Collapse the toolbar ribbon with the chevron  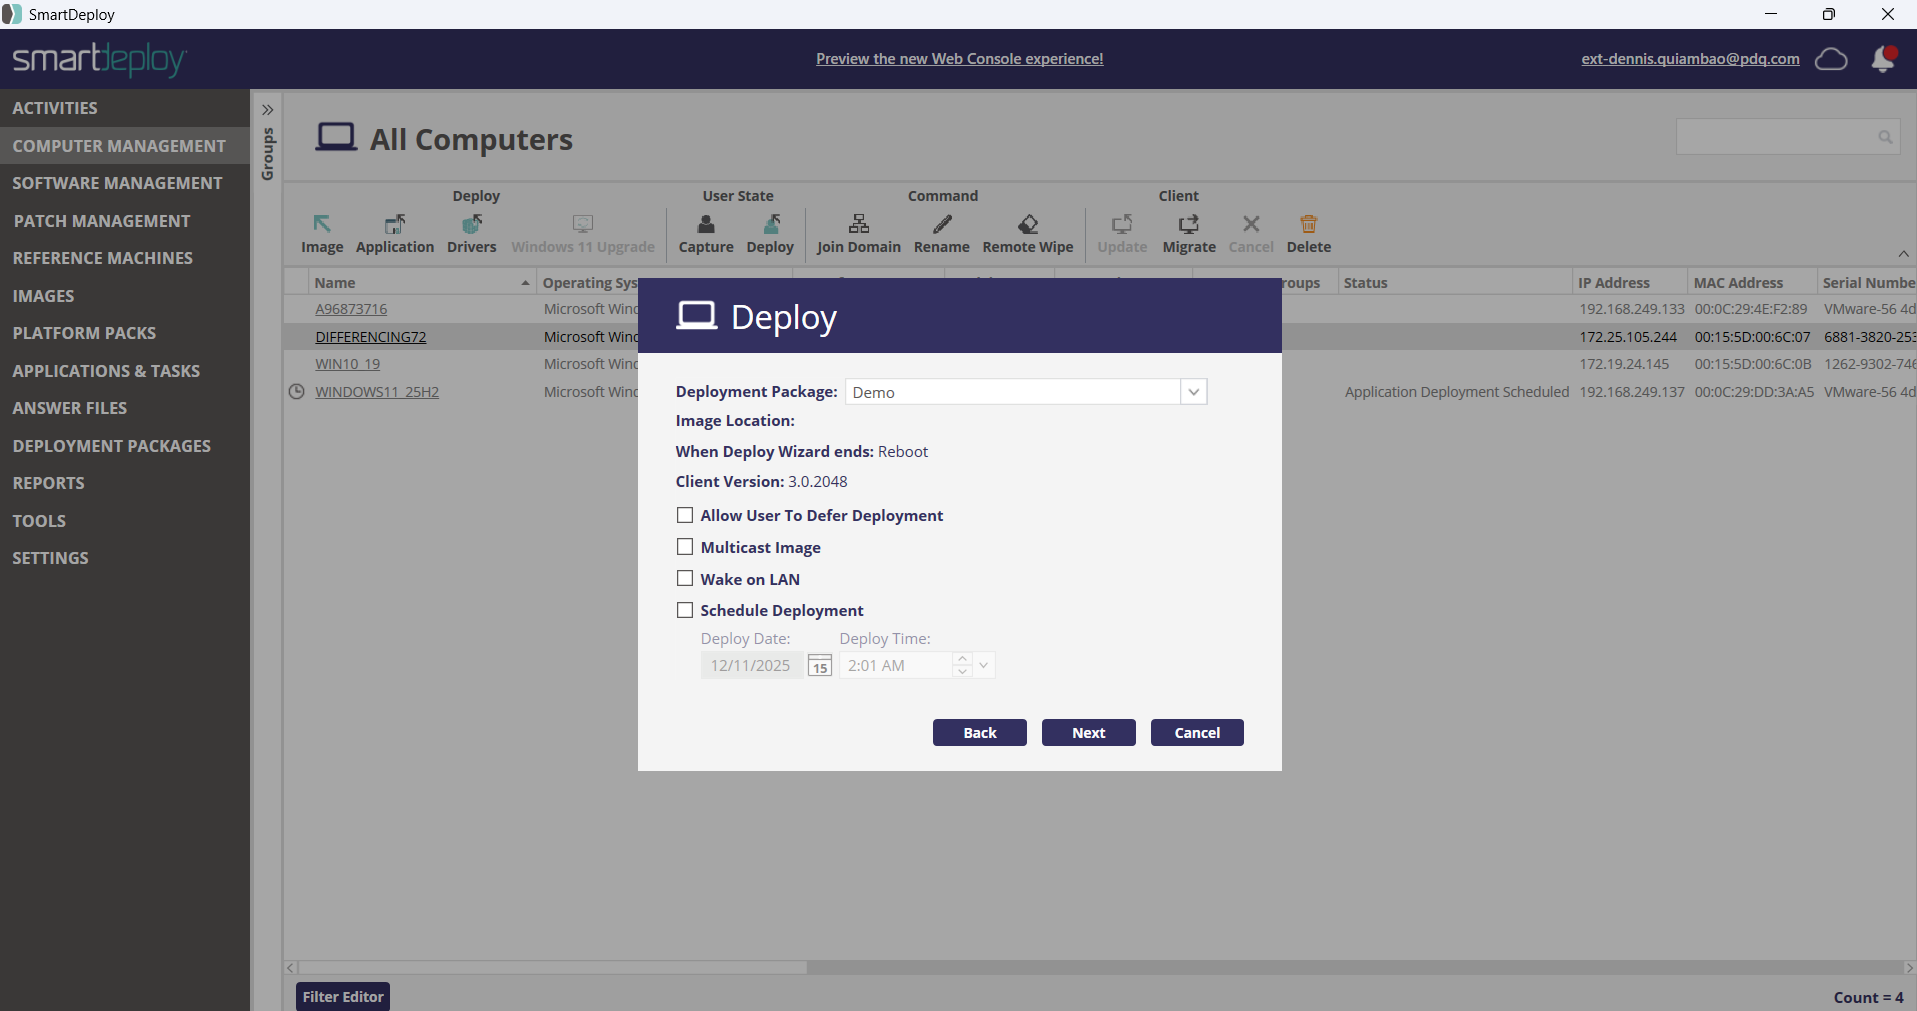(1903, 254)
